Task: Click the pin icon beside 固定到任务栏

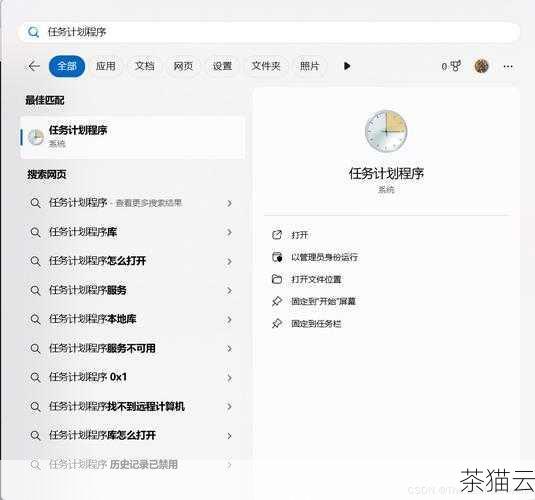Action: click(x=277, y=324)
